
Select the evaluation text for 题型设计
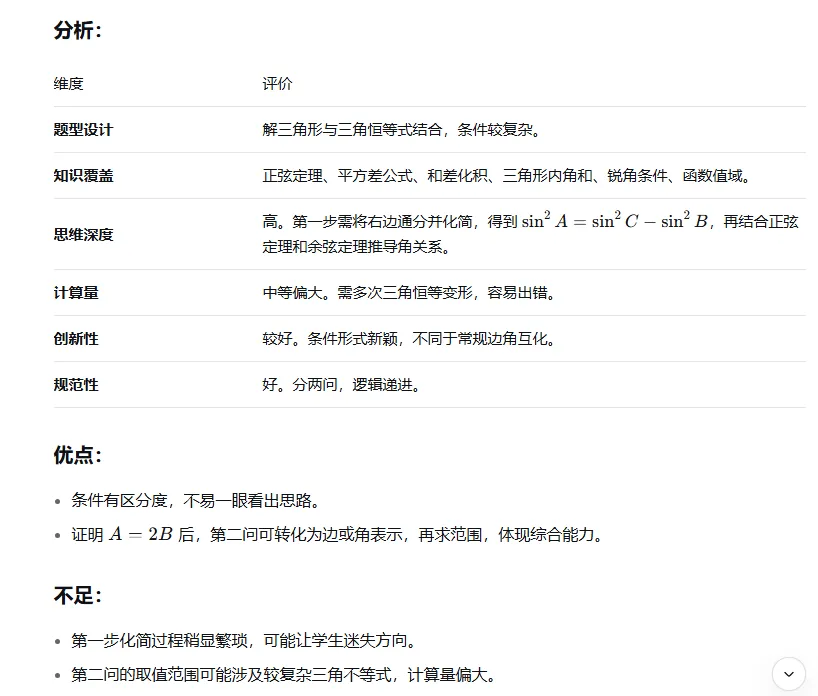click(x=400, y=130)
